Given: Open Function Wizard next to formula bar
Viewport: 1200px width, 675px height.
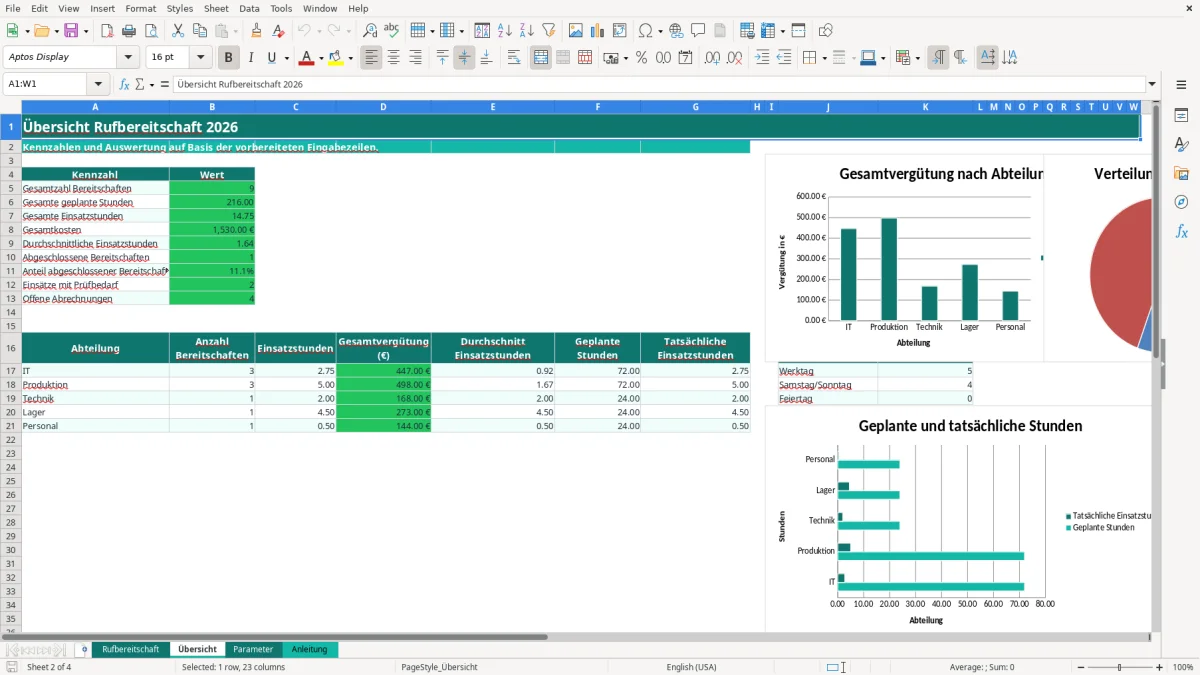Looking at the screenshot, I should 125,85.
